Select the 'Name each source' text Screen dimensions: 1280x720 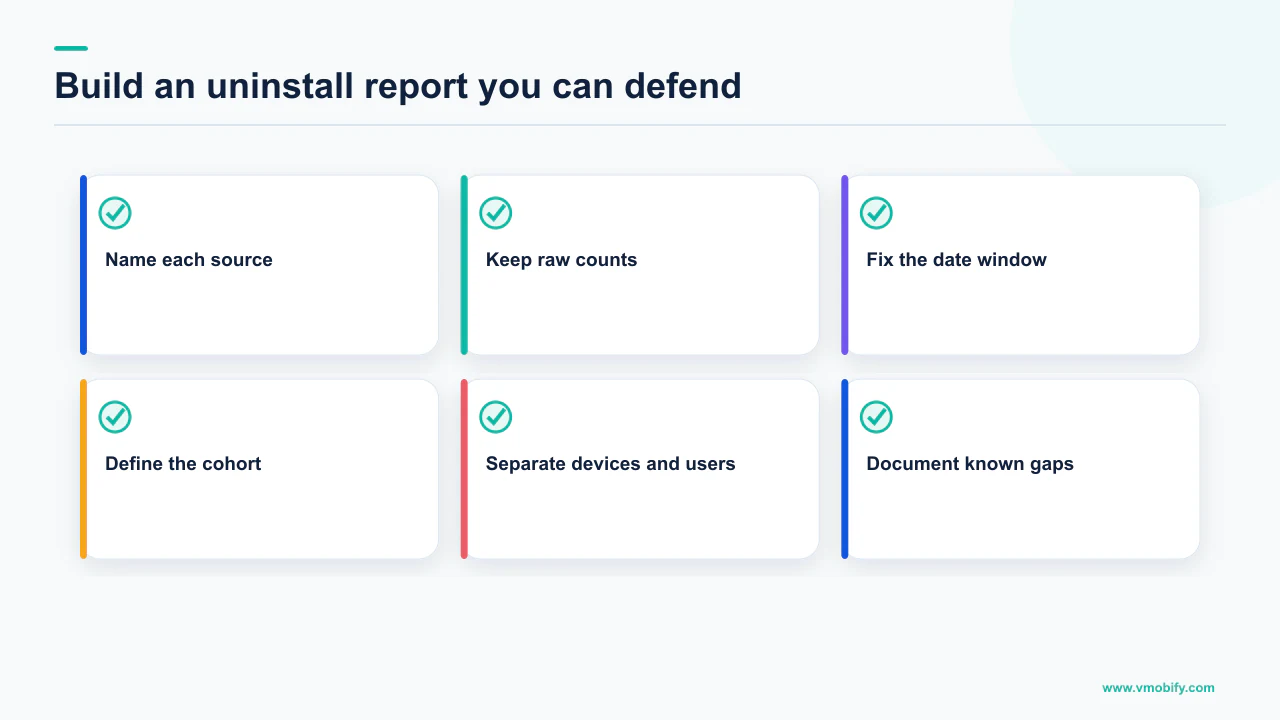pyautogui.click(x=189, y=260)
